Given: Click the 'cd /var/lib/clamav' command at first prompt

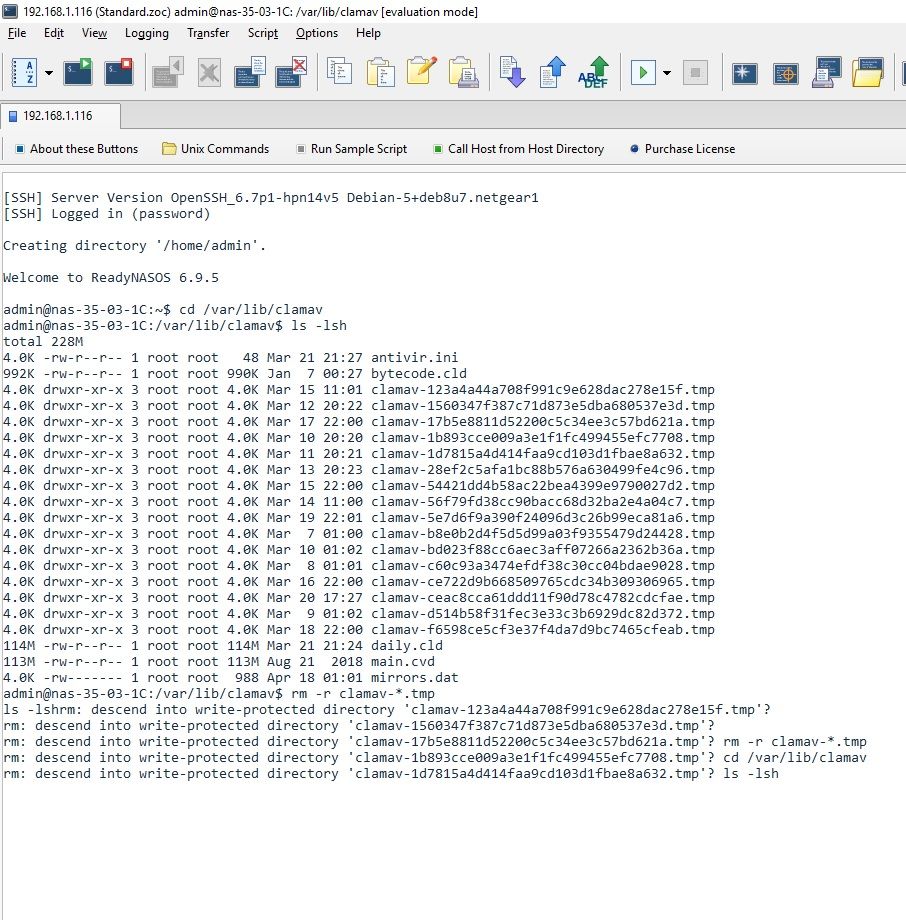Looking at the screenshot, I should [251, 309].
